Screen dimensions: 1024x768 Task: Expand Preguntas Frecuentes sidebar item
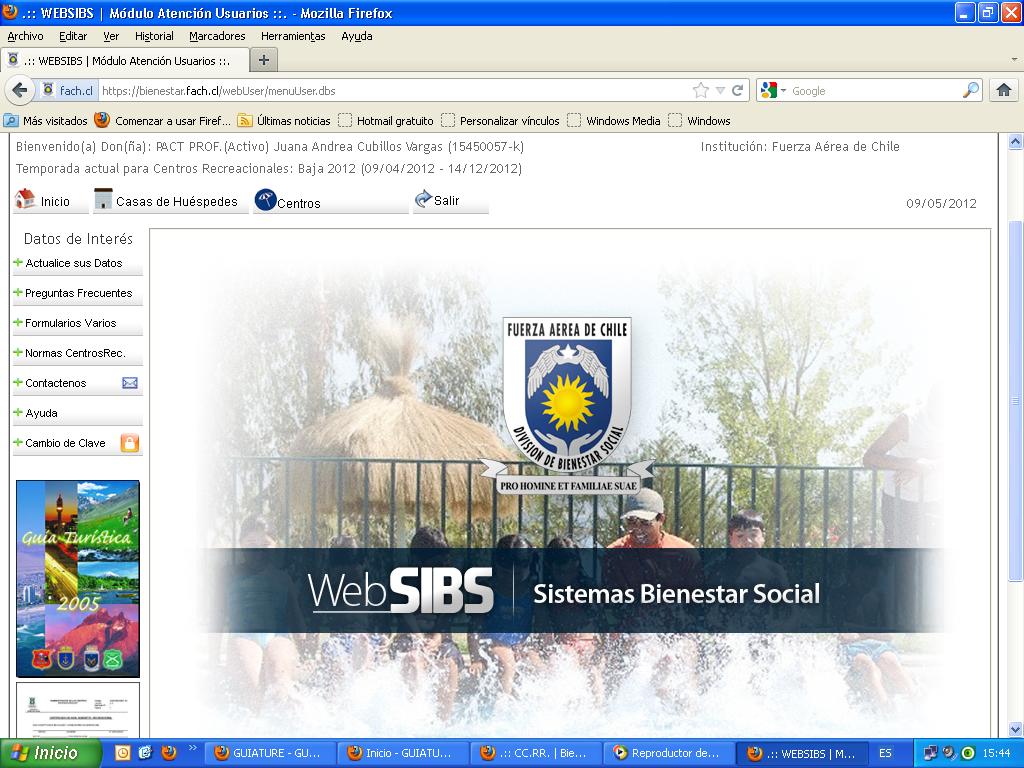(x=18, y=293)
